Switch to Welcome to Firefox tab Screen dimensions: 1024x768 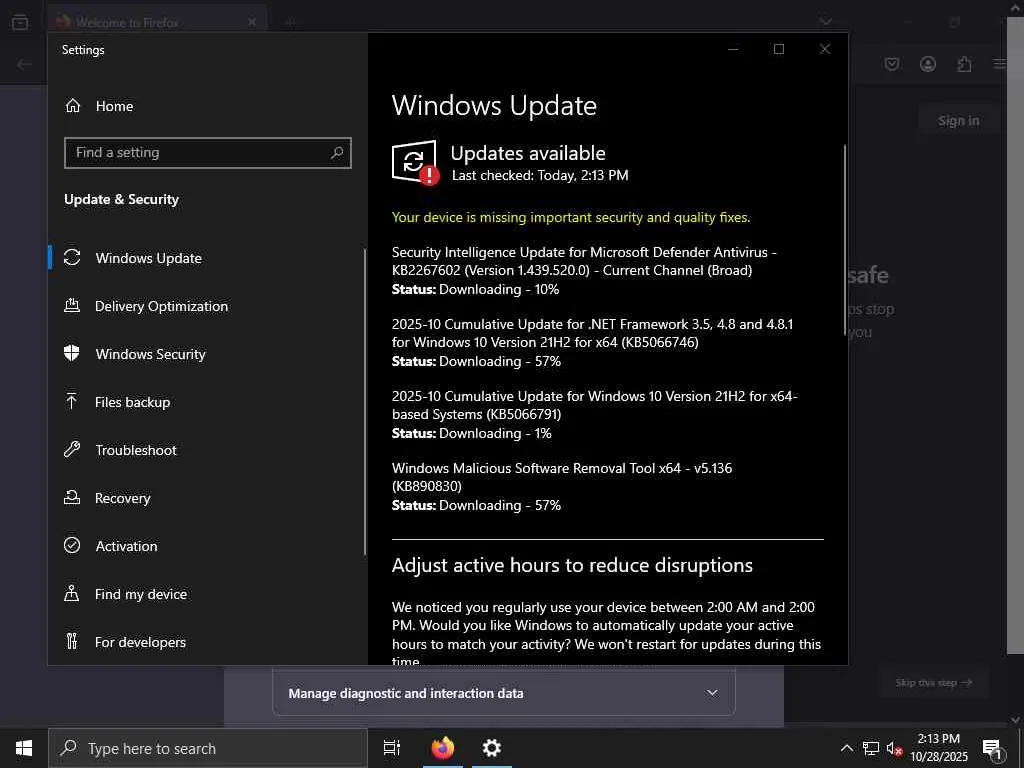(156, 22)
